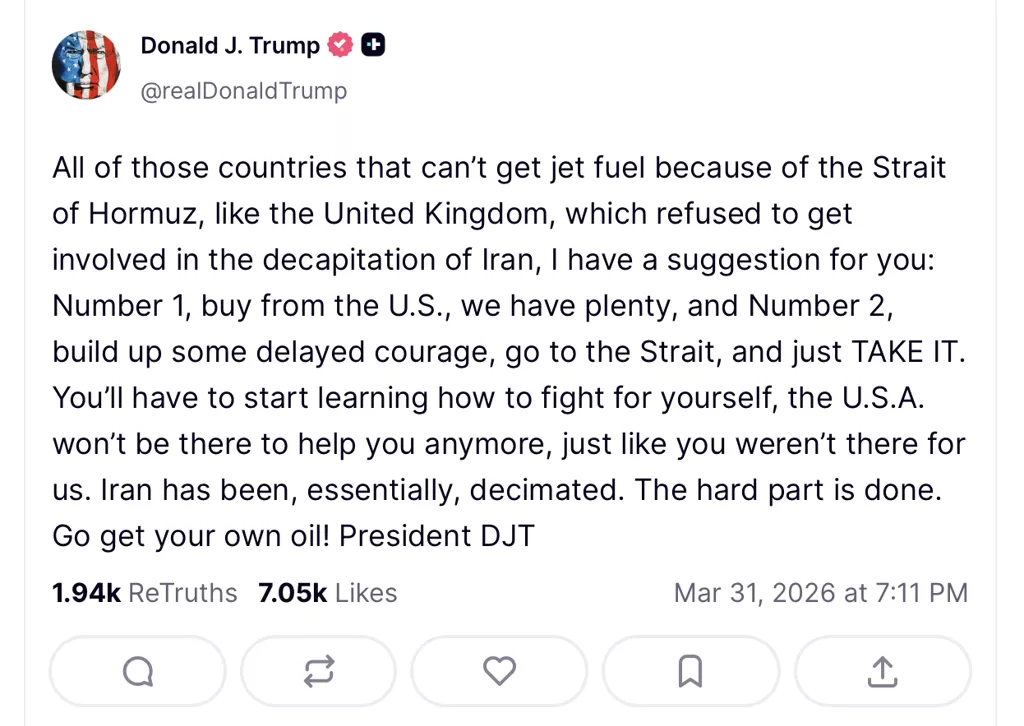View the 1.94k ReTruths list

click(x=145, y=593)
